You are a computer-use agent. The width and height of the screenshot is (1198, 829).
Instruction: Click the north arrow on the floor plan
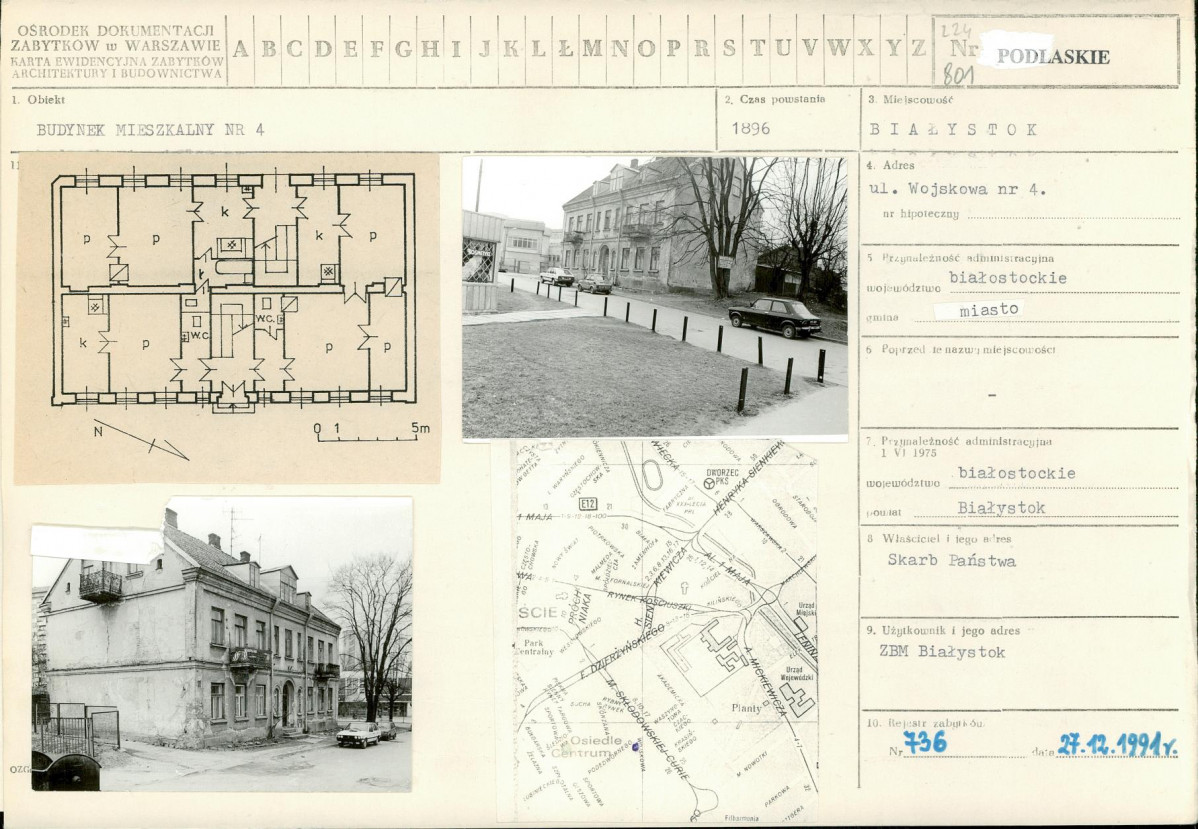140,438
